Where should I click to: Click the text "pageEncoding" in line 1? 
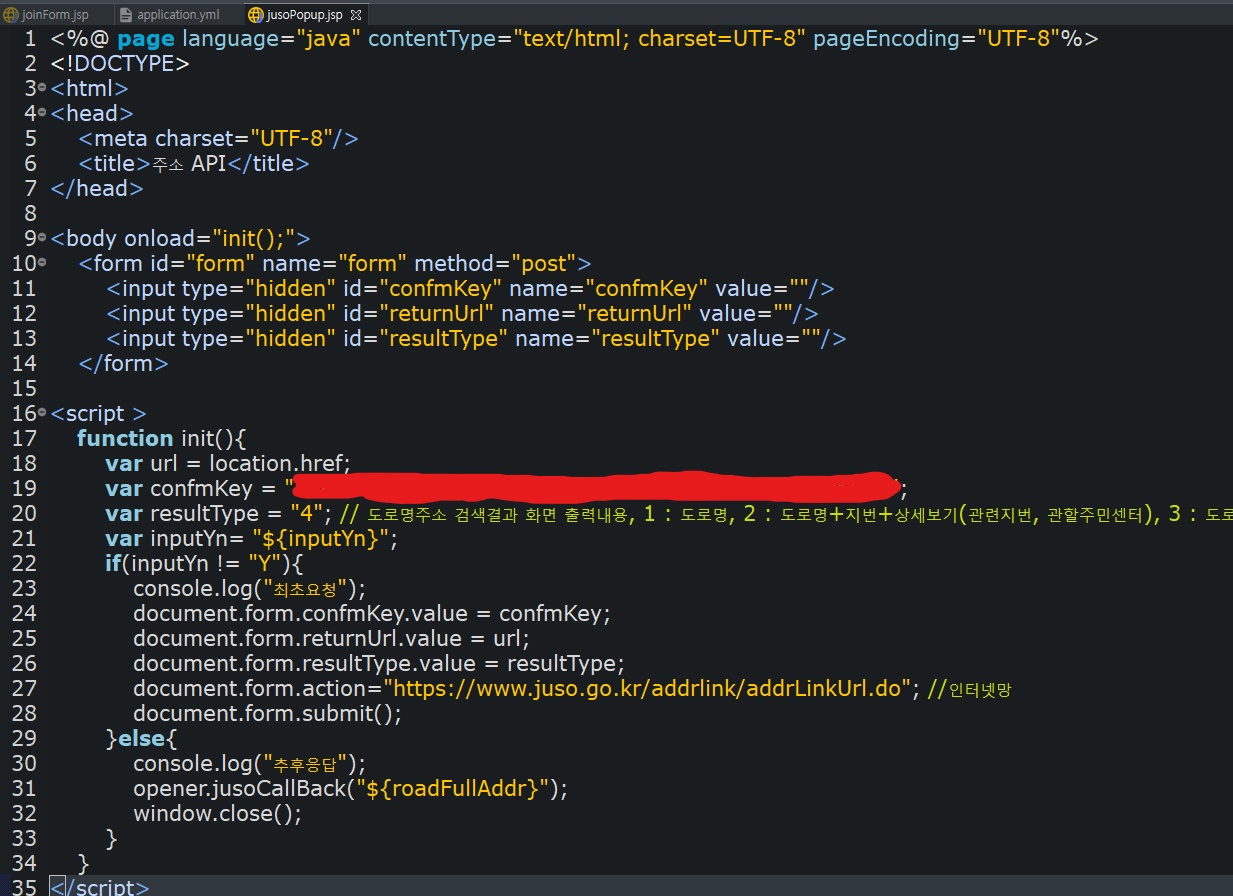(x=887, y=39)
